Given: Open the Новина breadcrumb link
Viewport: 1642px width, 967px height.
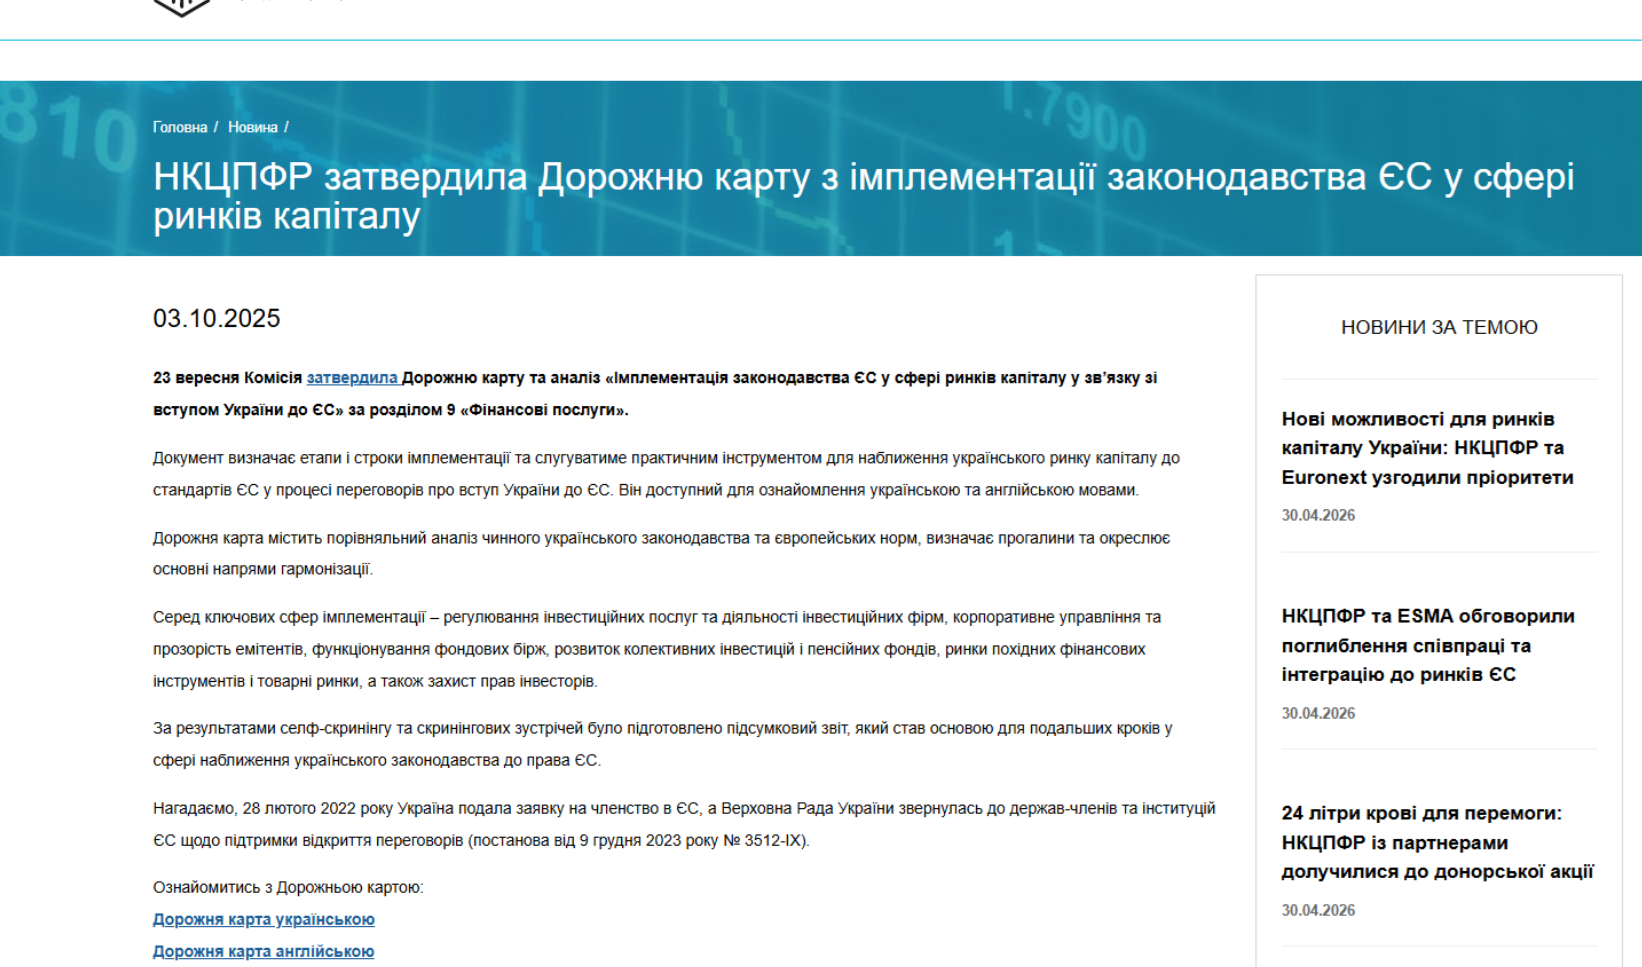Looking at the screenshot, I should tap(253, 127).
